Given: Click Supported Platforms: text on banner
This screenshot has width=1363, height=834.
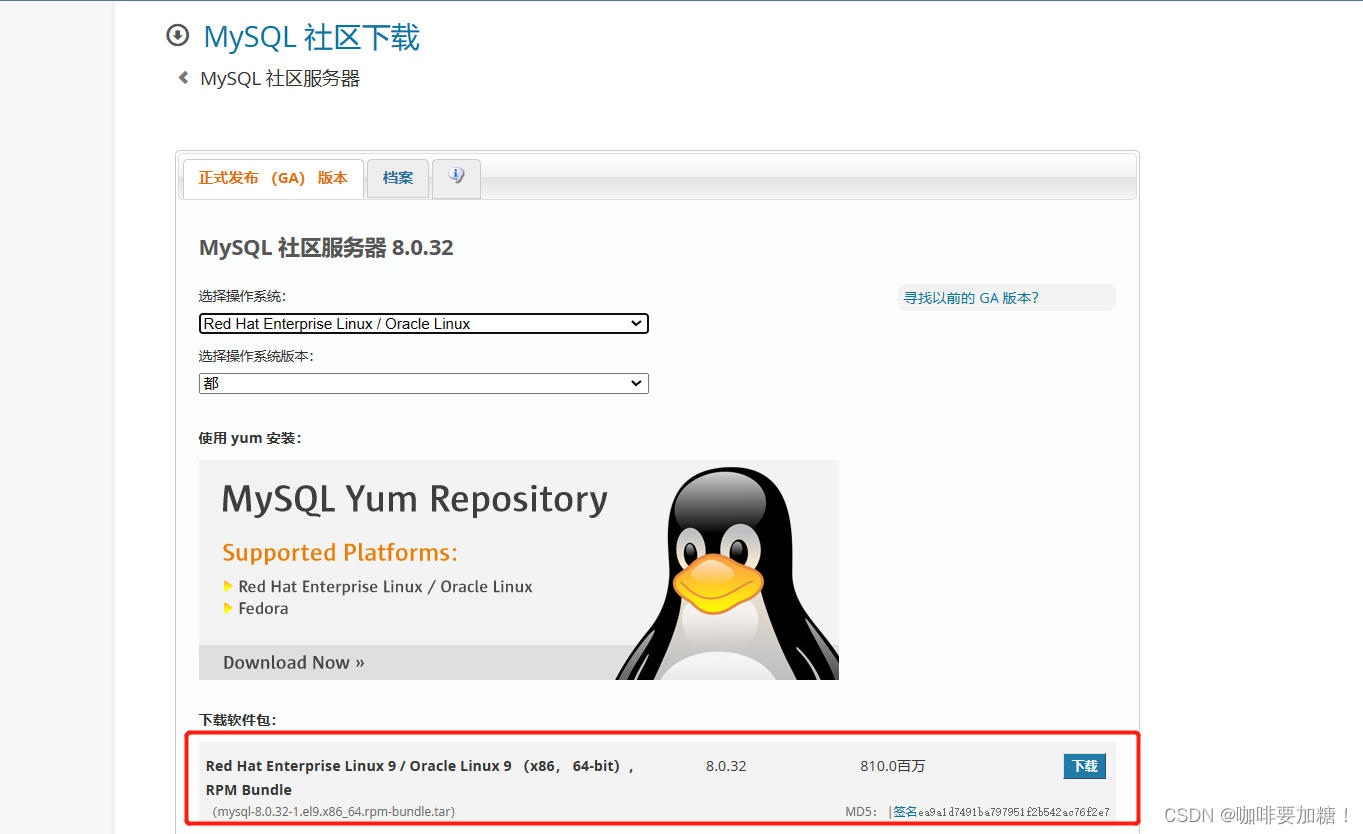Looking at the screenshot, I should [x=340, y=553].
